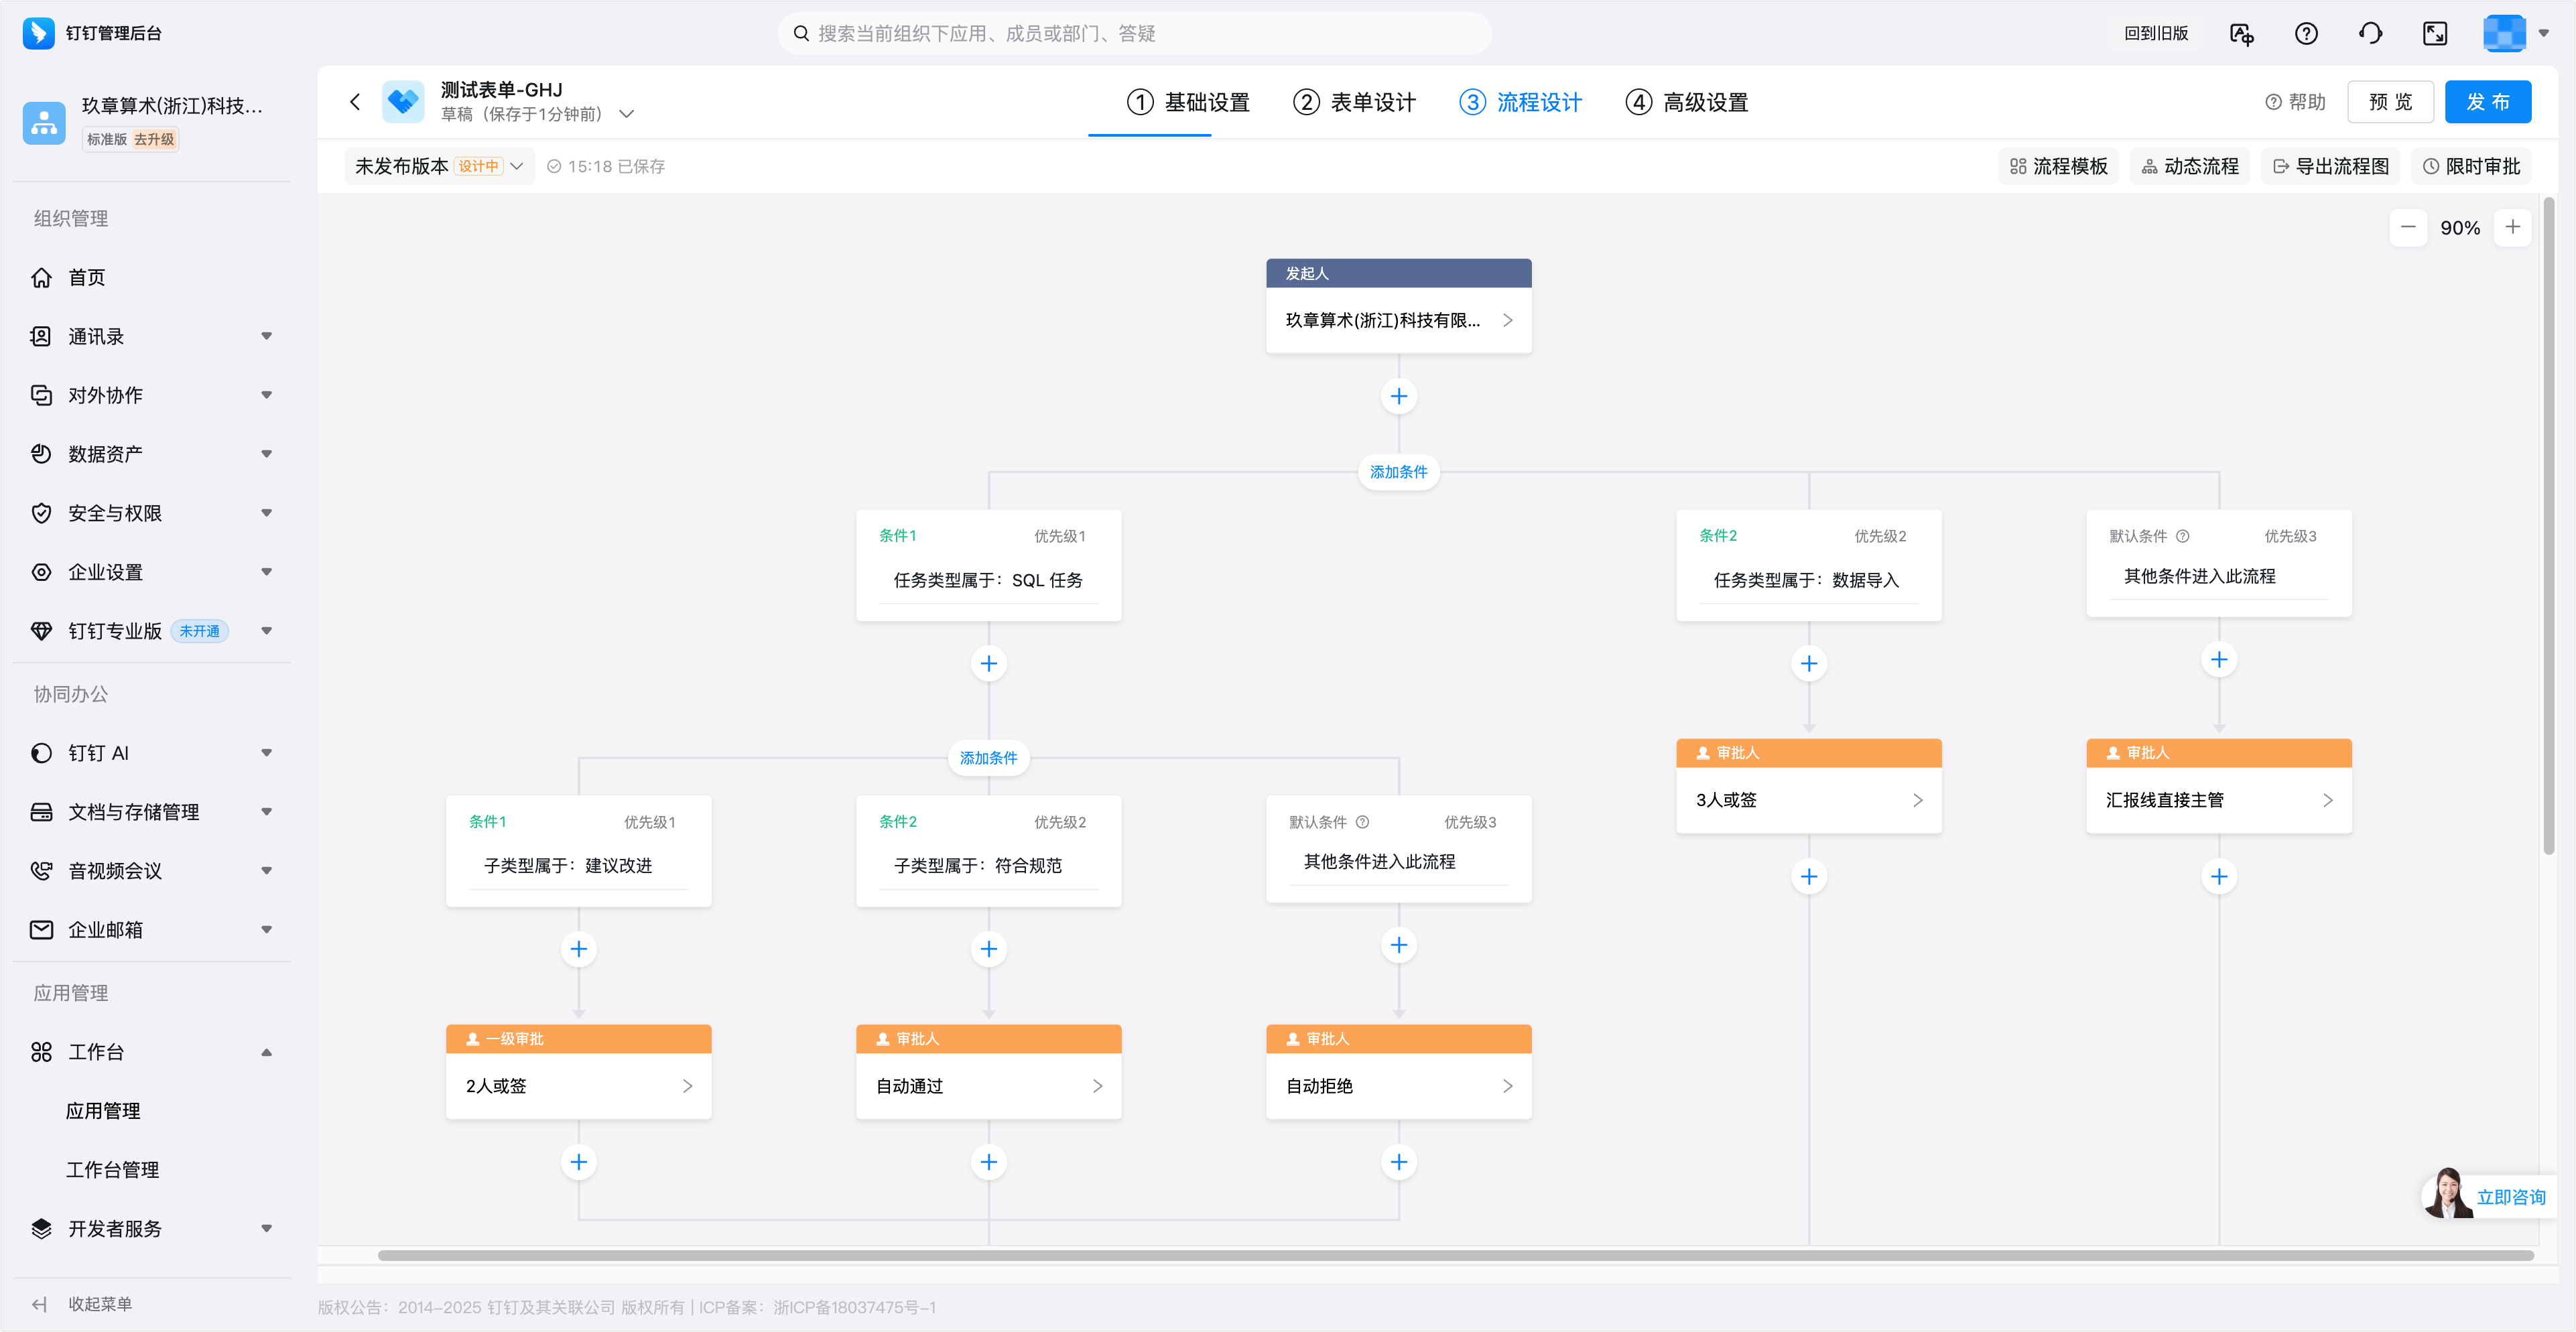Switch to 表单设计 step tab

point(1354,102)
